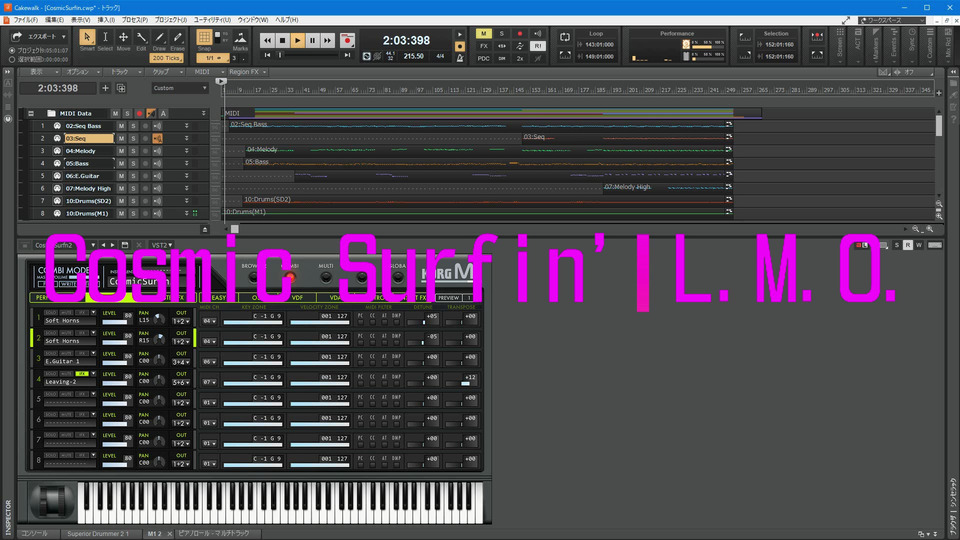Viewport: 960px width, 540px height.
Task: Click the FX button in Mix module
Action: click(484, 46)
